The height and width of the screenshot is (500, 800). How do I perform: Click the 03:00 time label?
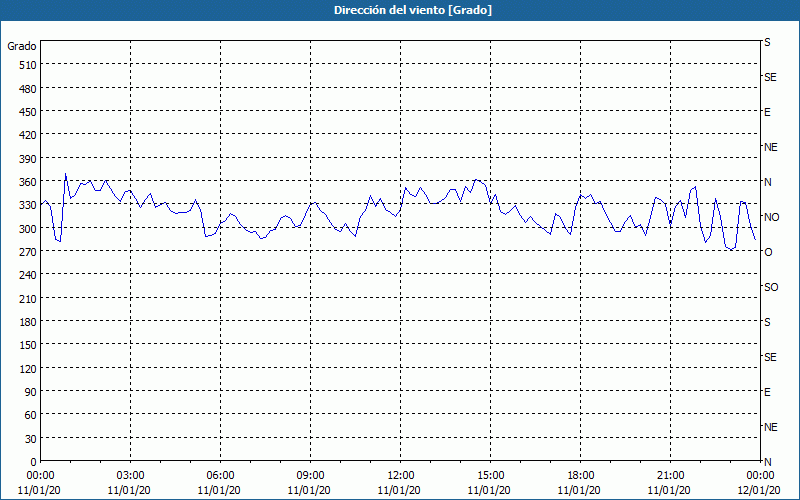(131, 476)
